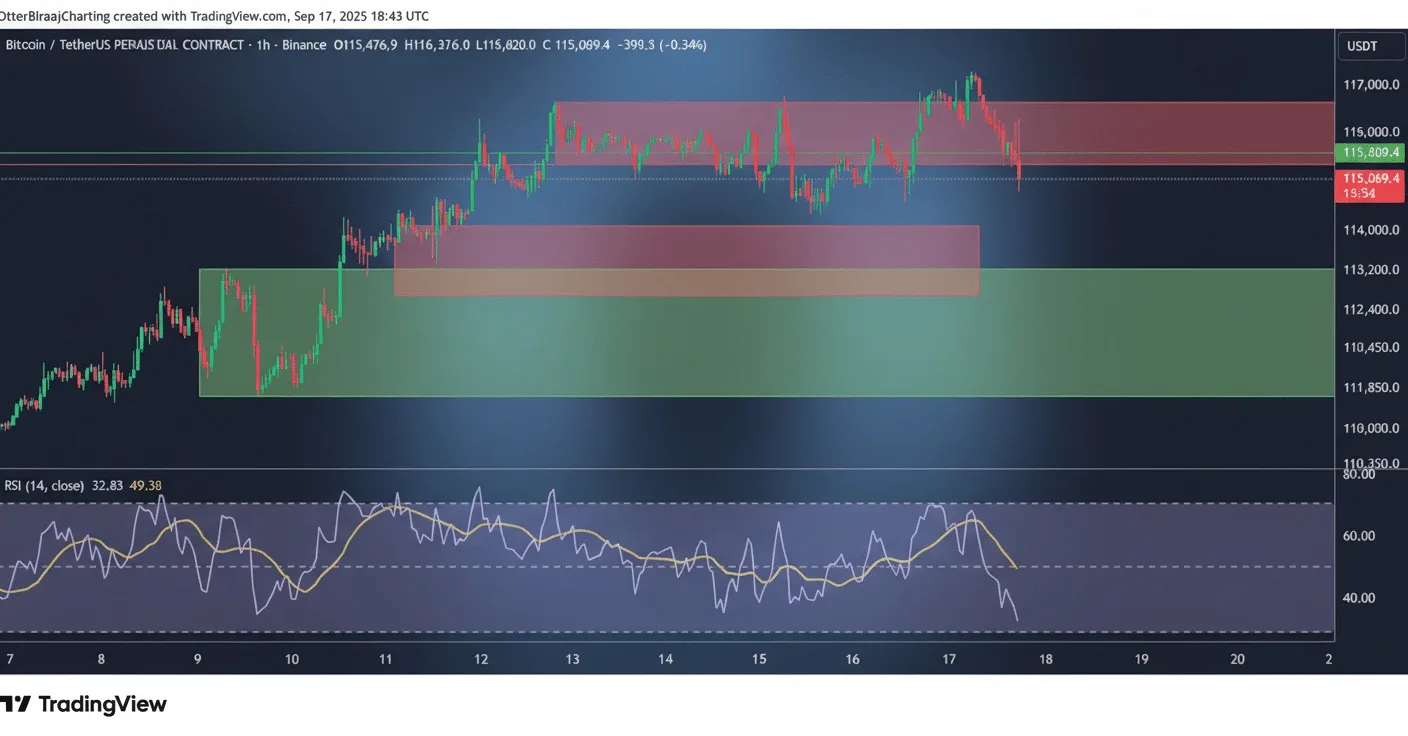Select the red 115,069.4 last price tag
This screenshot has height=736, width=1408.
coord(1369,177)
